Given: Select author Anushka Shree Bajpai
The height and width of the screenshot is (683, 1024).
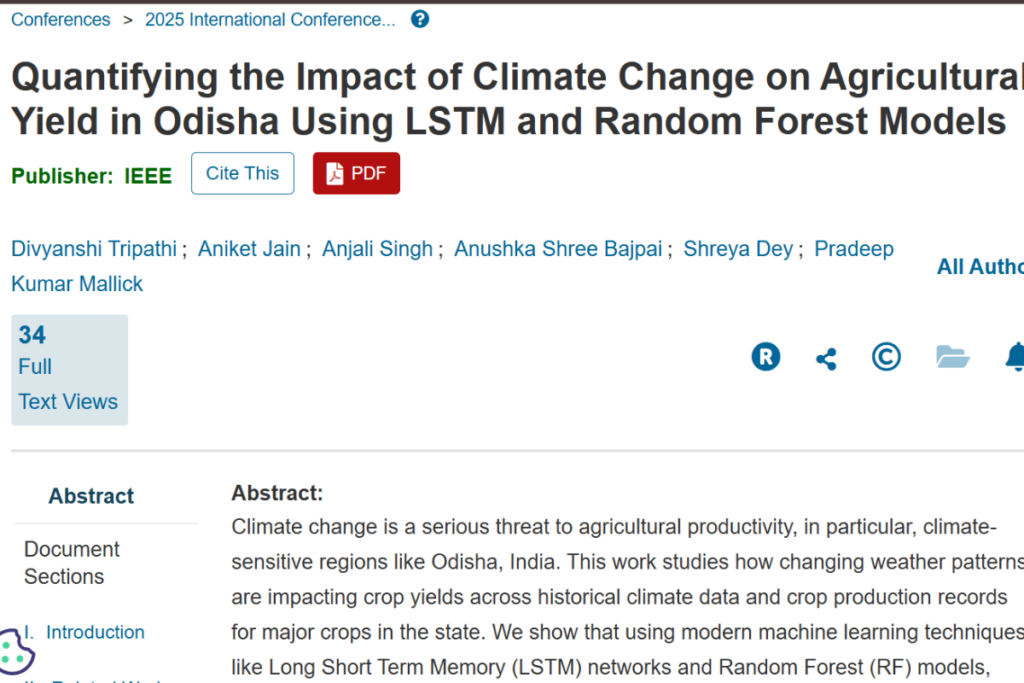Looking at the screenshot, I should pos(558,249).
